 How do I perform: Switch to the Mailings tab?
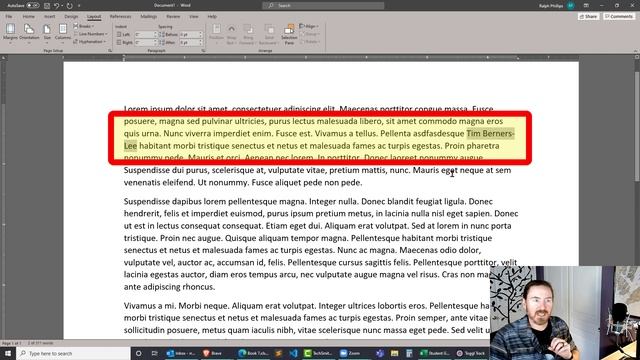click(149, 16)
